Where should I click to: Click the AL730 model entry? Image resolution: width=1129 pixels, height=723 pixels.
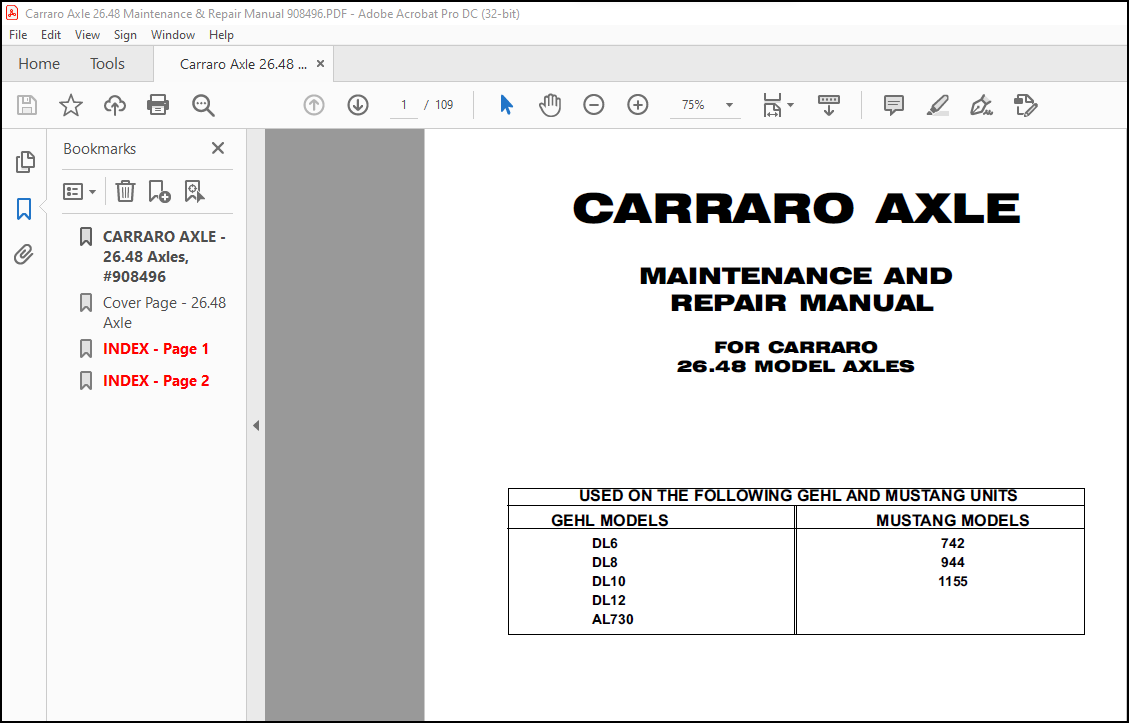(x=612, y=619)
